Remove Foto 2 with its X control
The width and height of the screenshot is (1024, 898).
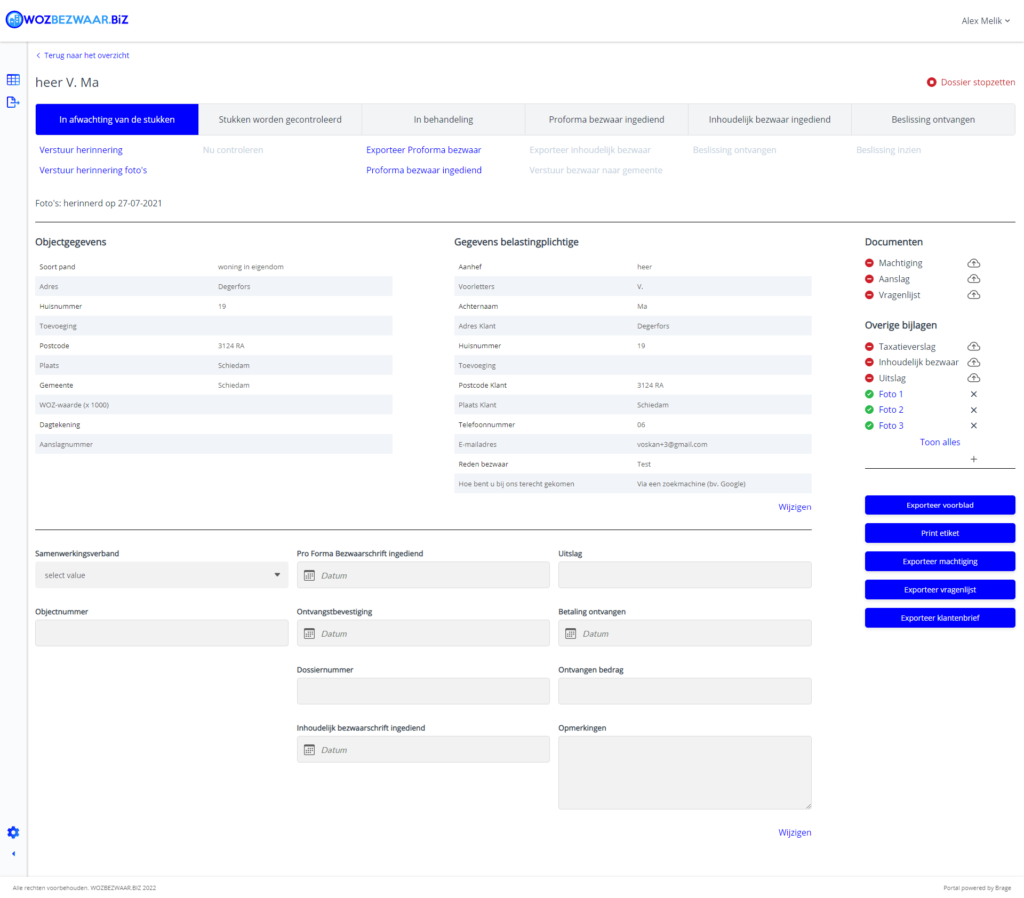[x=973, y=409]
